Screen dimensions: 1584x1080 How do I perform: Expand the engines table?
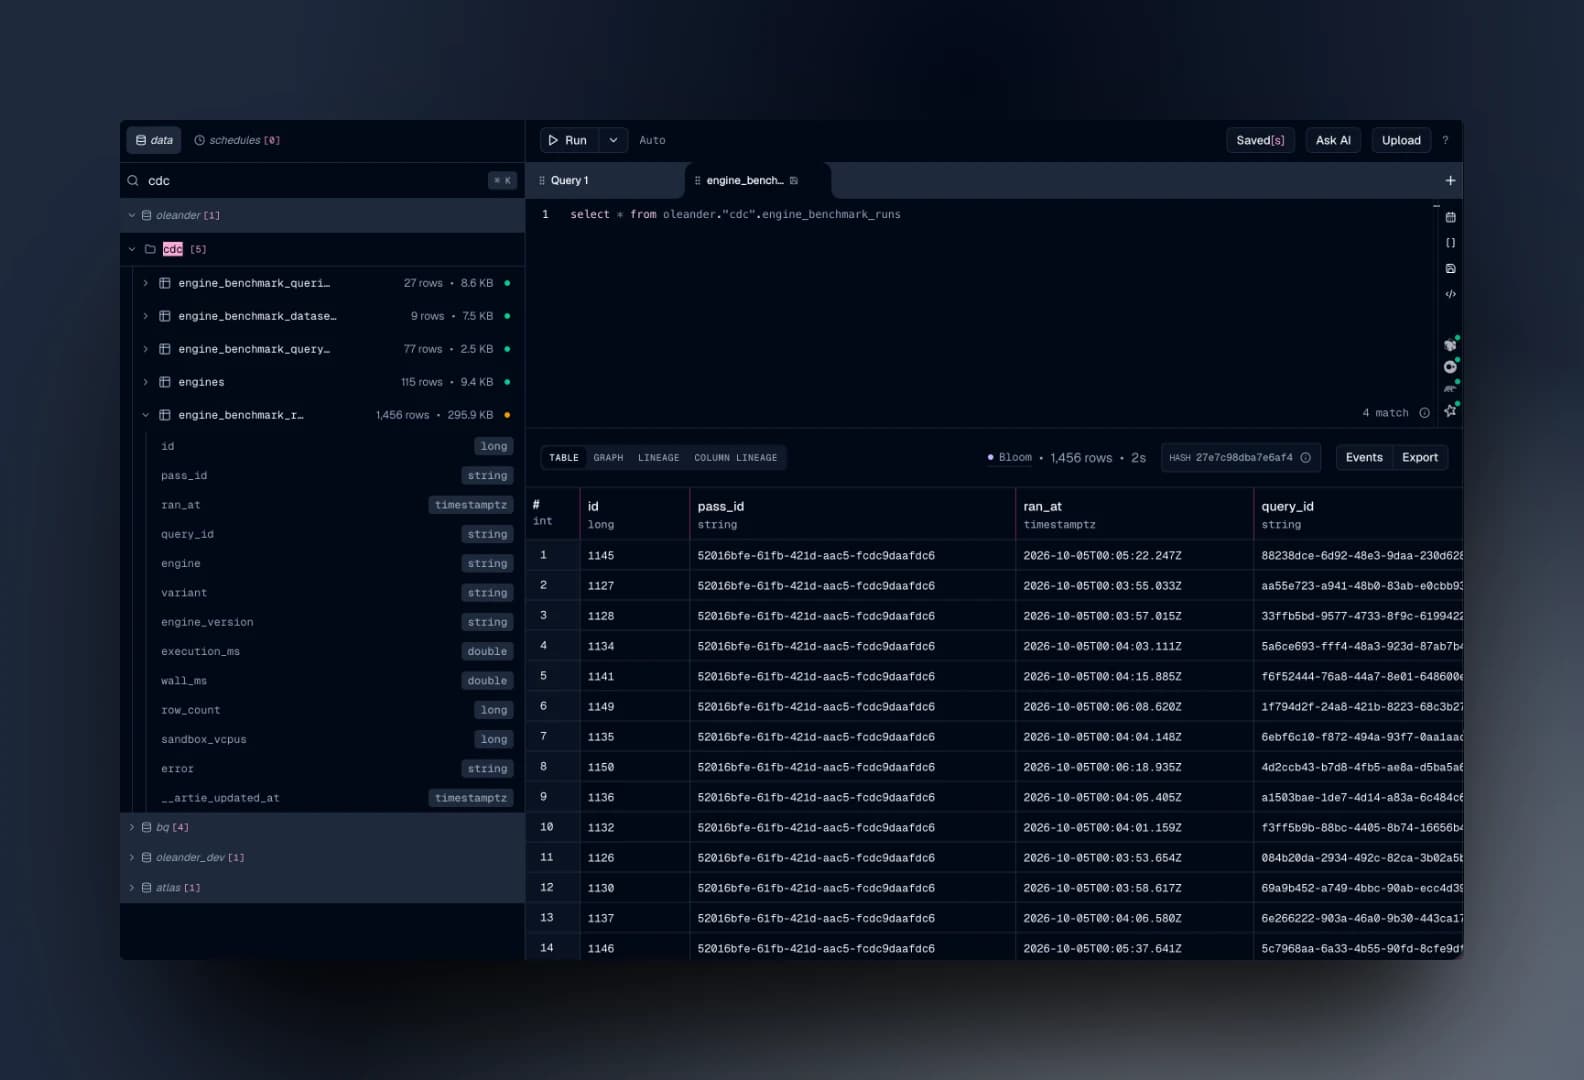[145, 382]
